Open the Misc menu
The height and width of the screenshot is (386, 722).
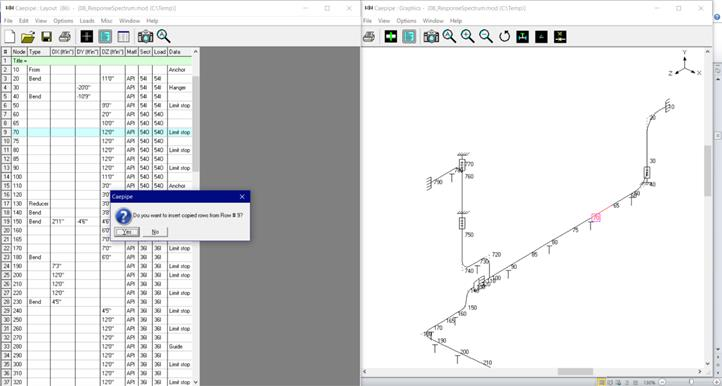[x=106, y=21]
